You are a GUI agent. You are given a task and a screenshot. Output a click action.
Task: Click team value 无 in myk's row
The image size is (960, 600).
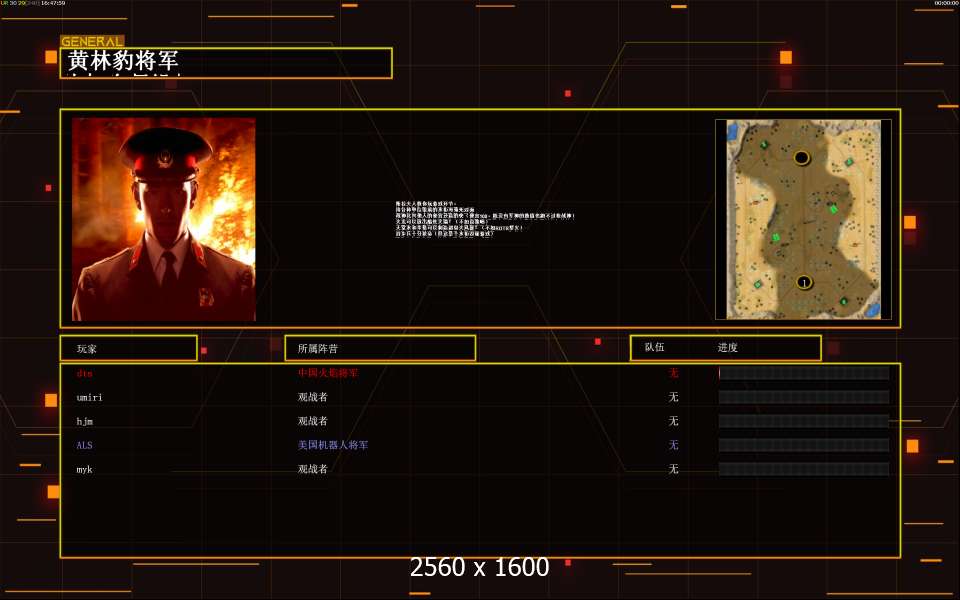pos(673,469)
